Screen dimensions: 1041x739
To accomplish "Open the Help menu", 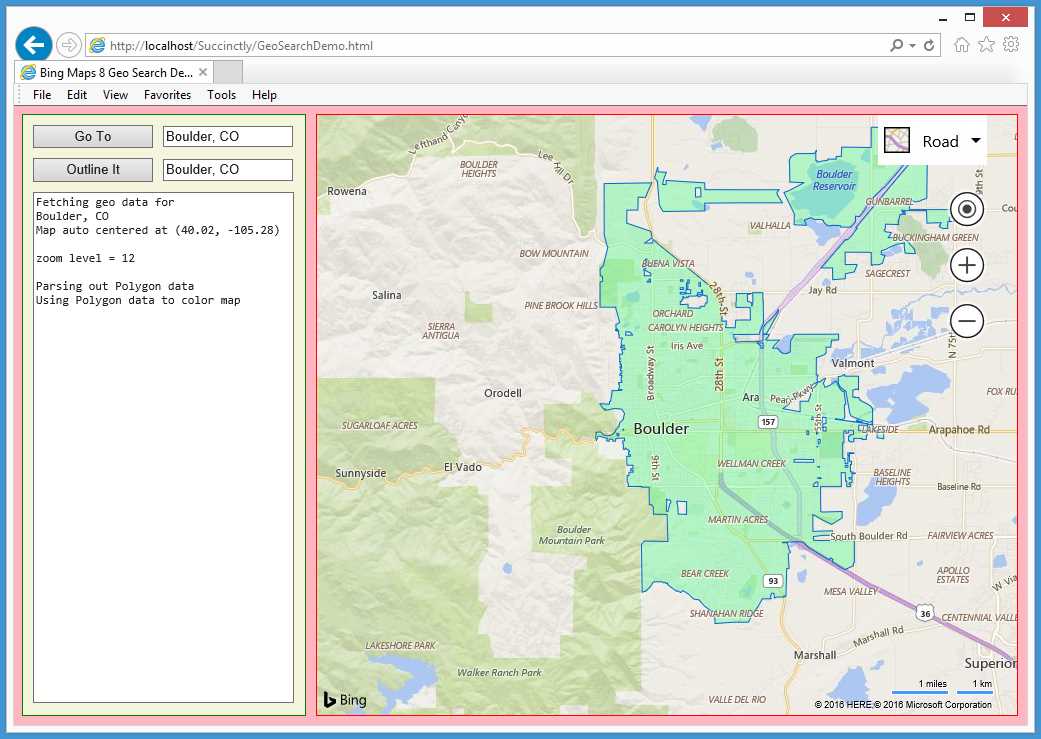I will tap(264, 95).
